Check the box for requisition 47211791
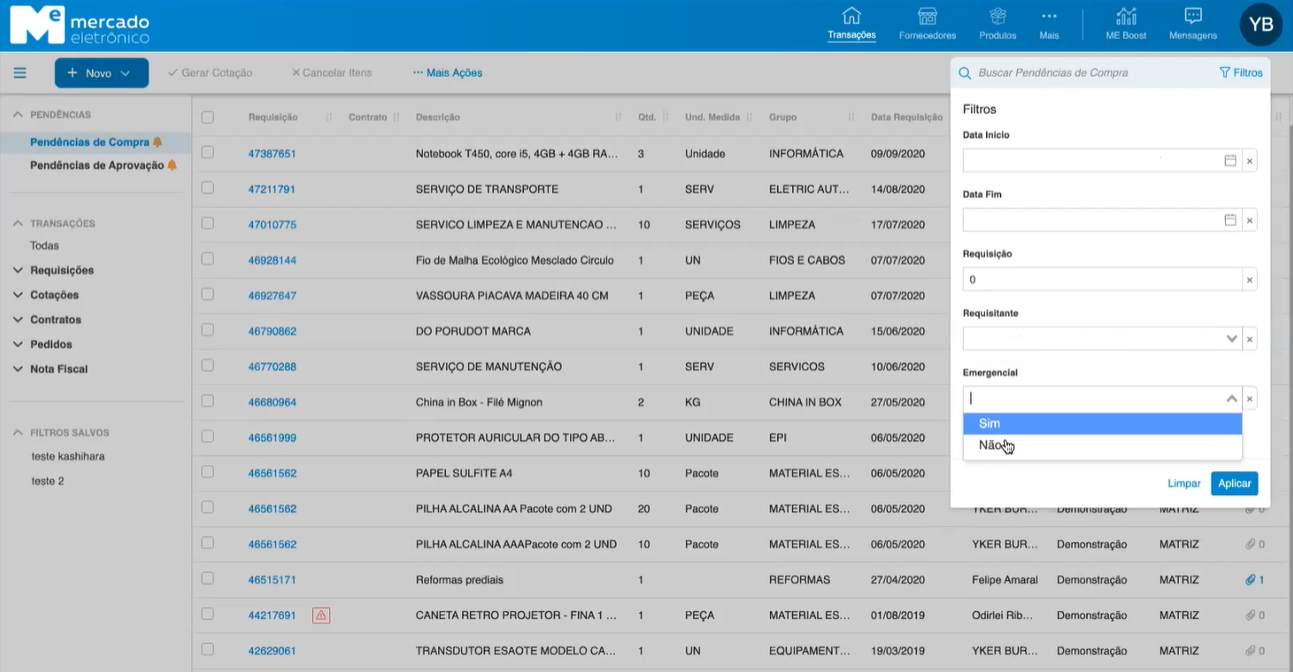Screen dimensions: 1293x672 click(207, 188)
